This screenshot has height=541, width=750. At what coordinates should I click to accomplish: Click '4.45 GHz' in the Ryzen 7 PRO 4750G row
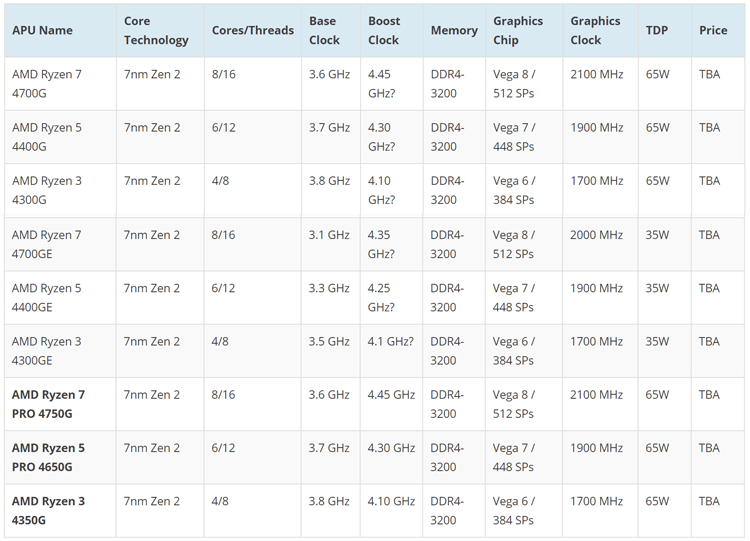point(391,395)
